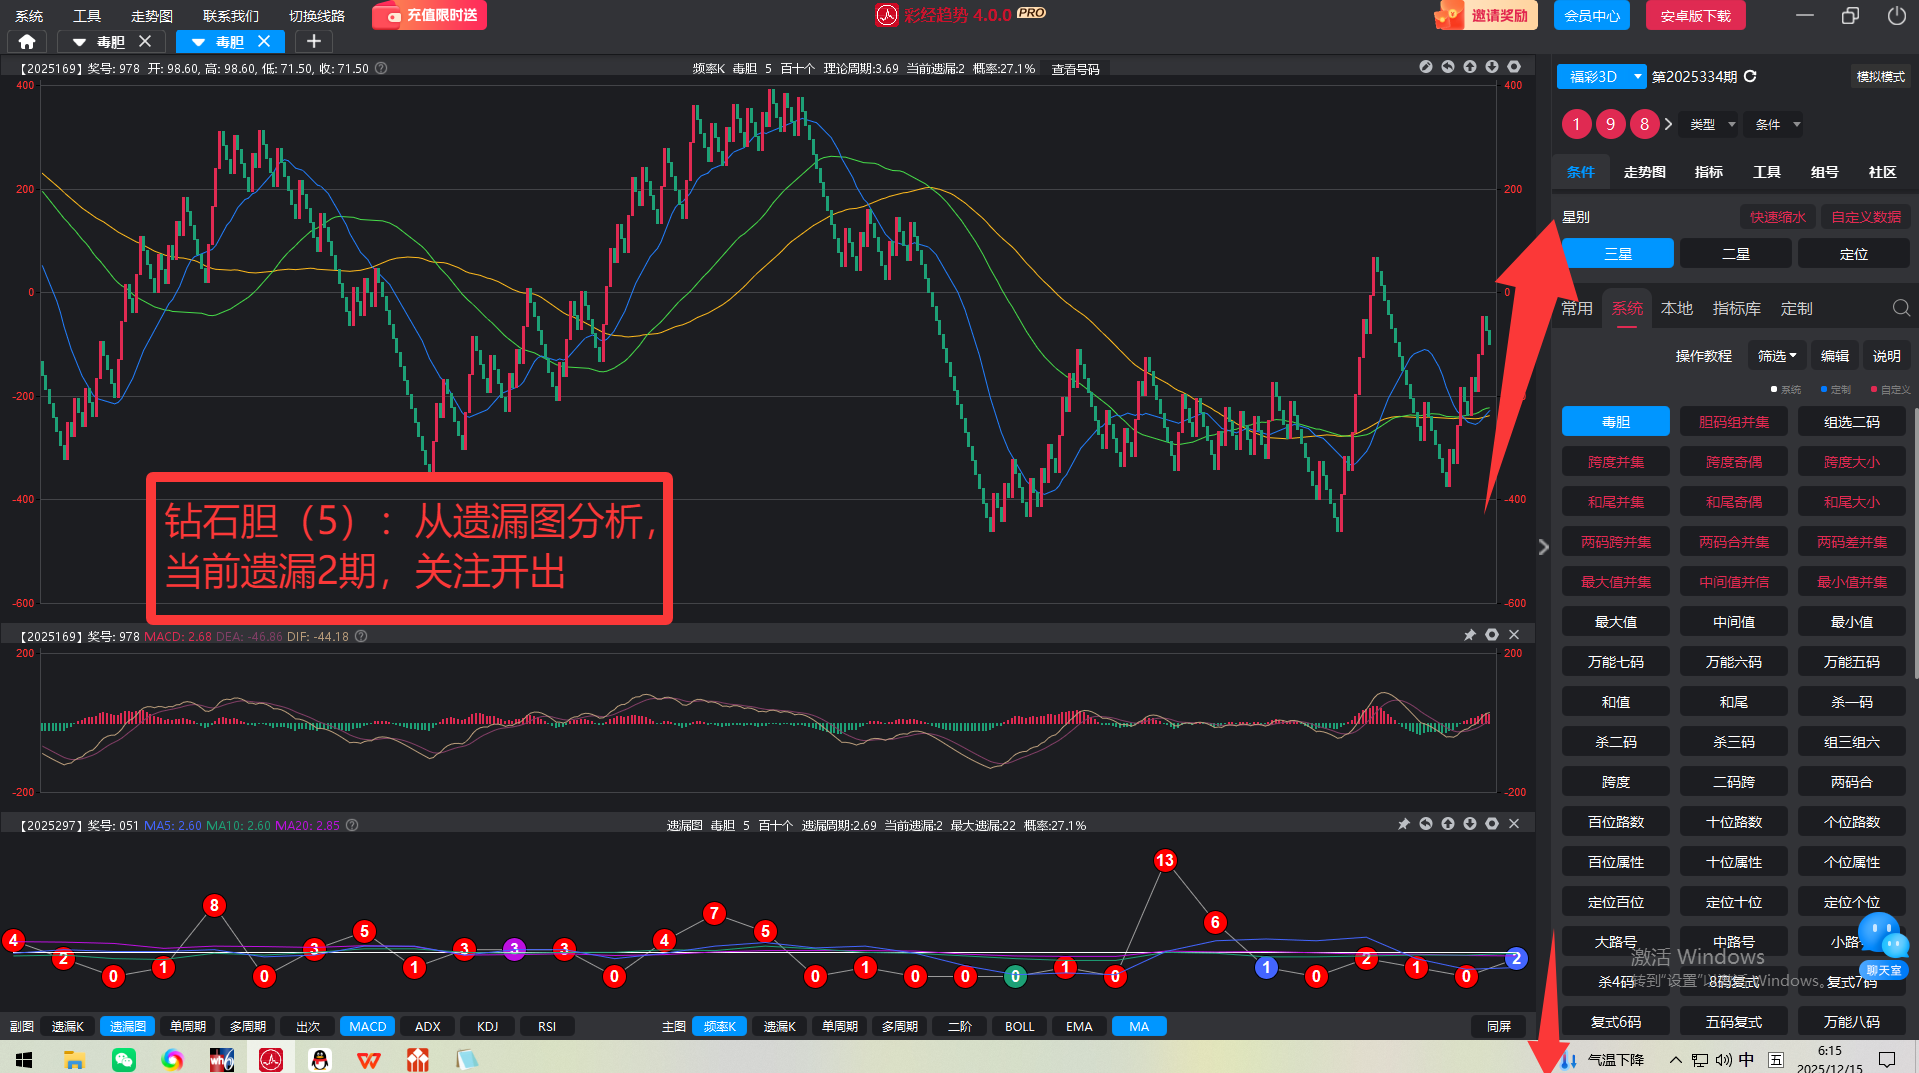Screen dimensions: 1919x1073
Task: Enable the KDJ sub-chart indicator
Action: click(x=487, y=1026)
